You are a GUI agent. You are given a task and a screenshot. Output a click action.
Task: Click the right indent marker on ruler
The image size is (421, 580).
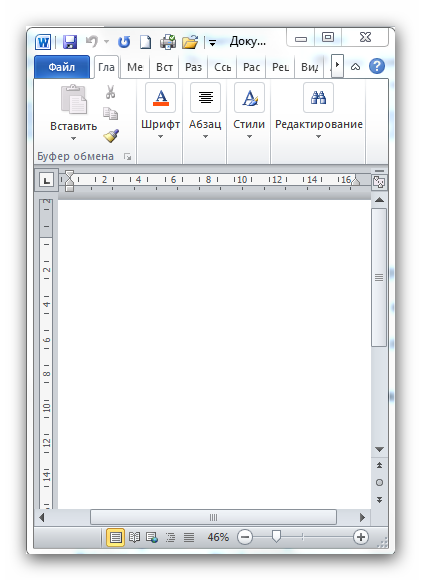coord(356,181)
